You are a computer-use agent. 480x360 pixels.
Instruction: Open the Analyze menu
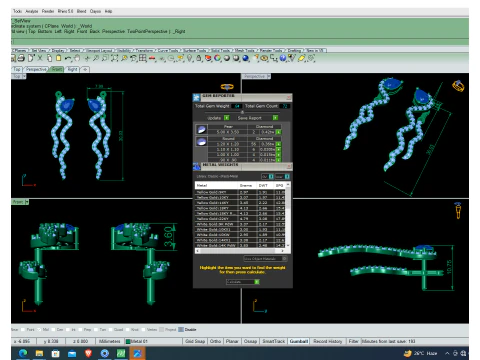[x=32, y=11]
